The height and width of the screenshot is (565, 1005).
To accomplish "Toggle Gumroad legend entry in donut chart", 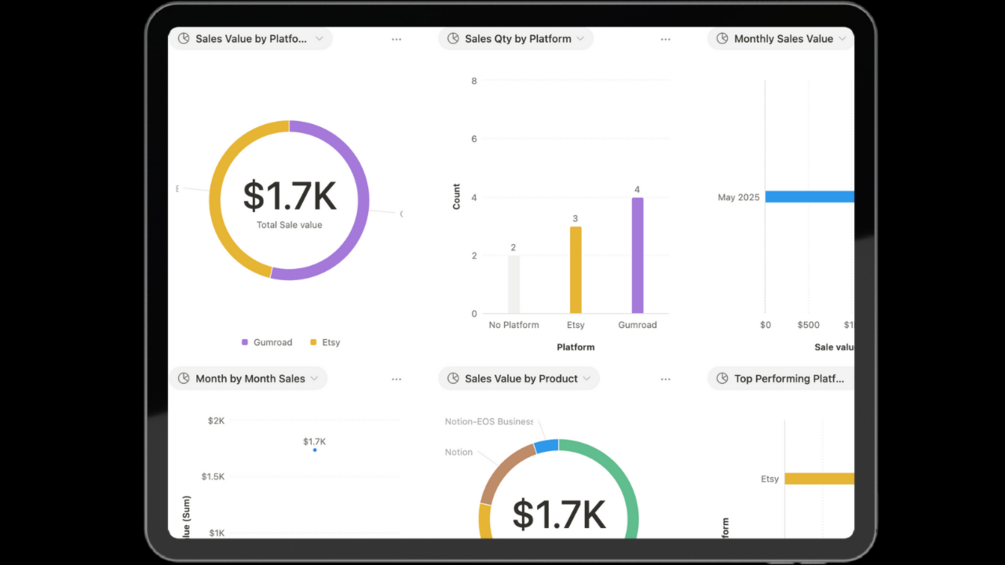I will coord(267,343).
